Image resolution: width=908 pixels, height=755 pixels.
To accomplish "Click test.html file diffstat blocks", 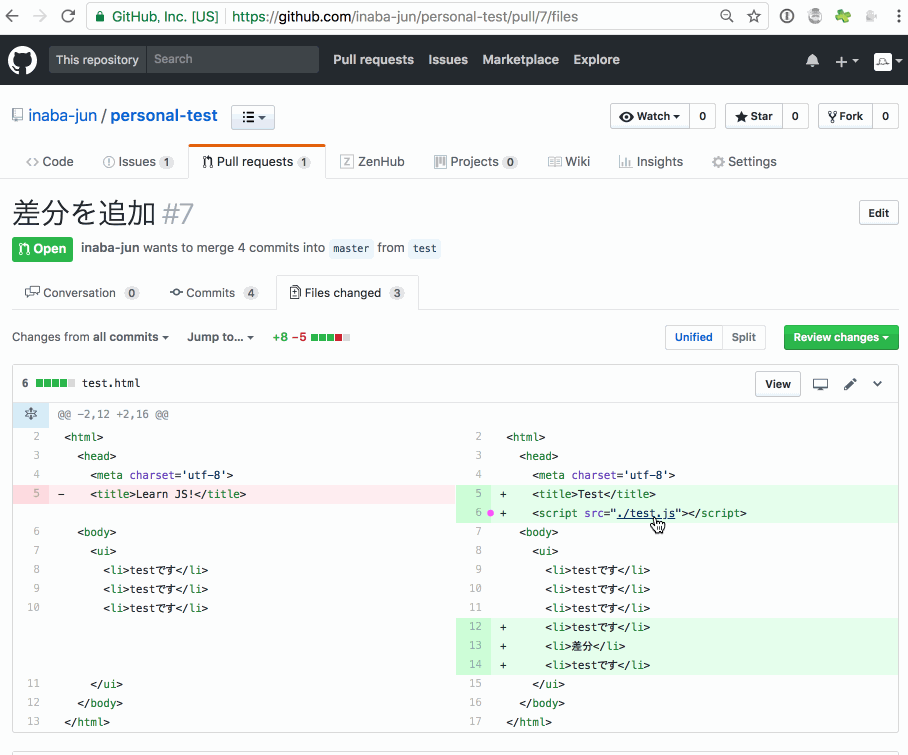I will [x=55, y=383].
